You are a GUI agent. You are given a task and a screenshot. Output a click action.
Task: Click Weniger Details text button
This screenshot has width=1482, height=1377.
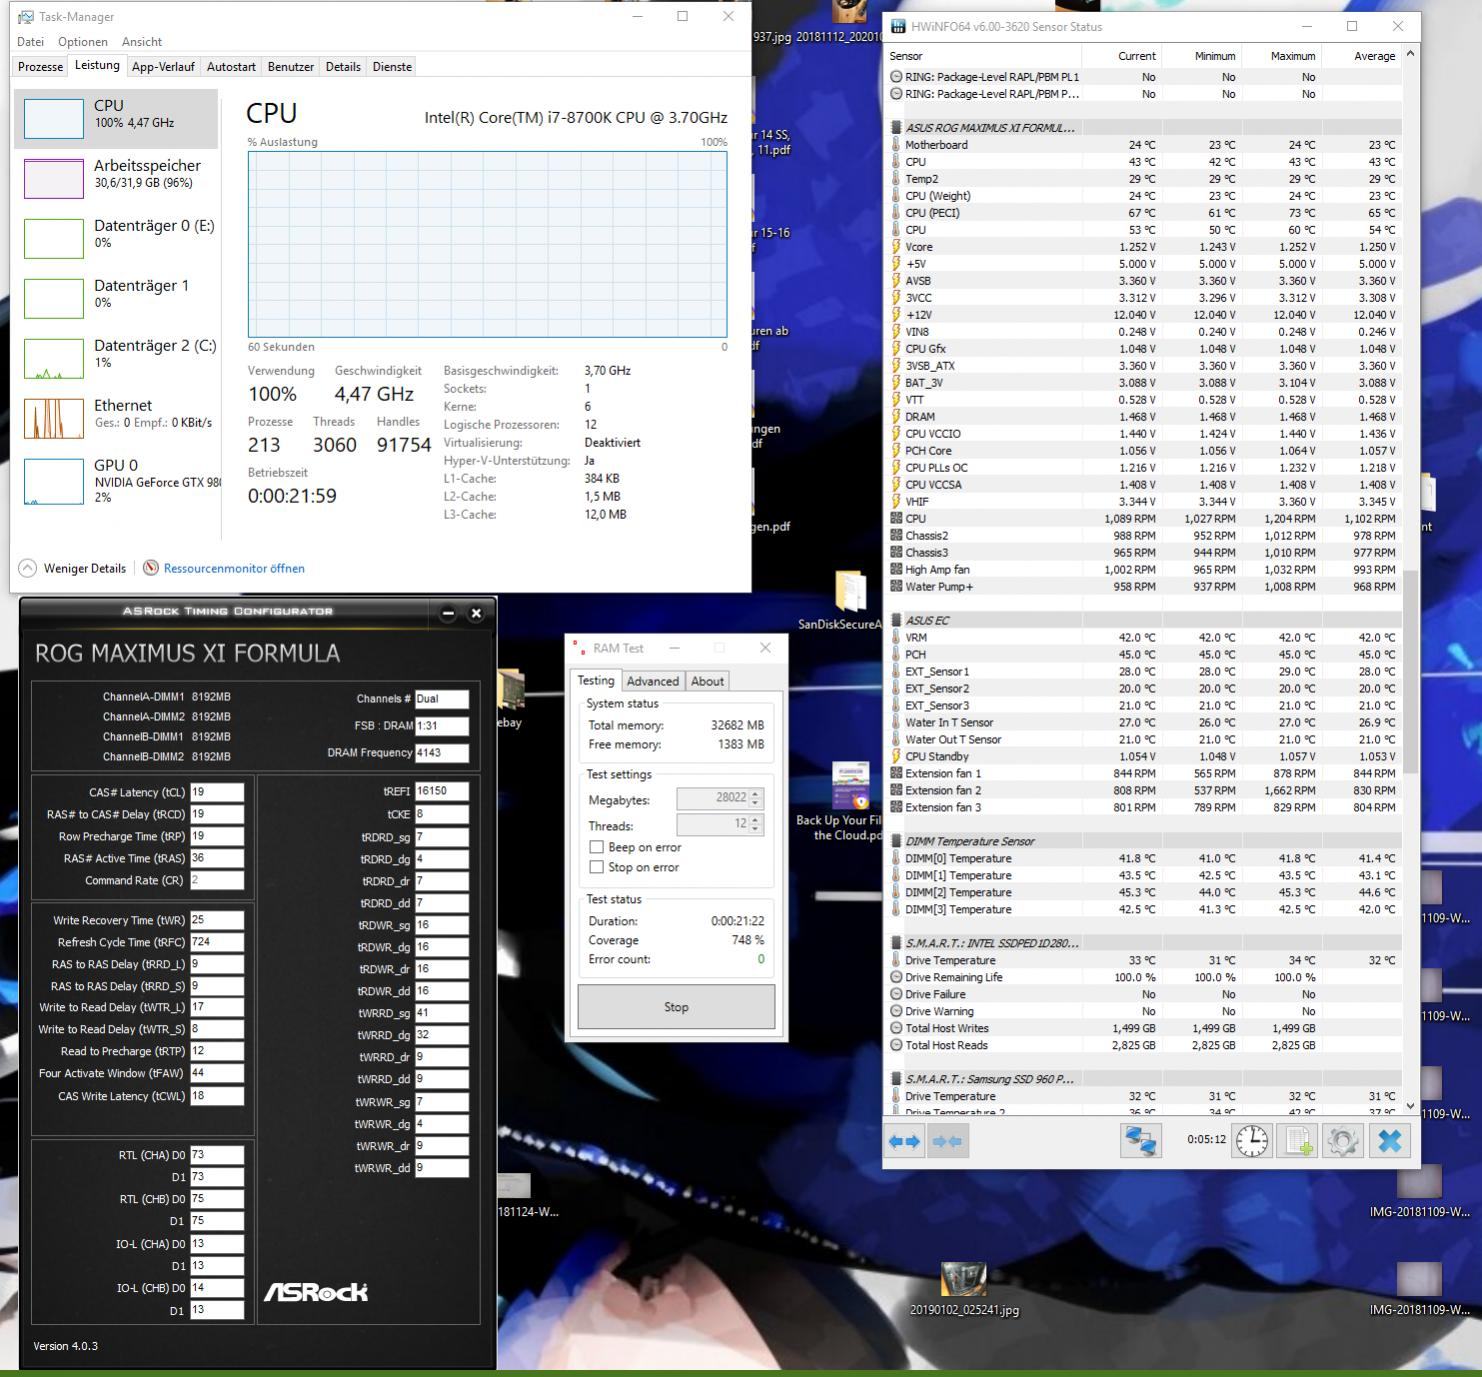85,568
